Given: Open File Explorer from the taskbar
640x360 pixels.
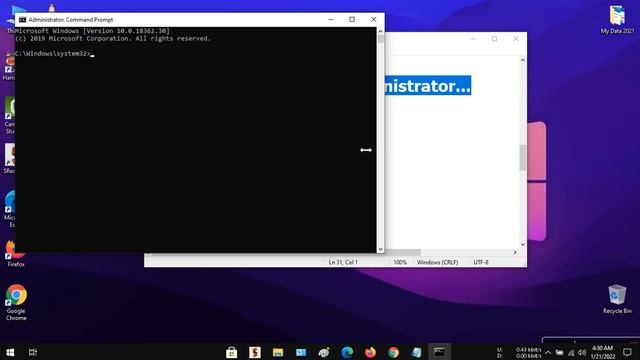Looking at the screenshot, I should tap(278, 352).
